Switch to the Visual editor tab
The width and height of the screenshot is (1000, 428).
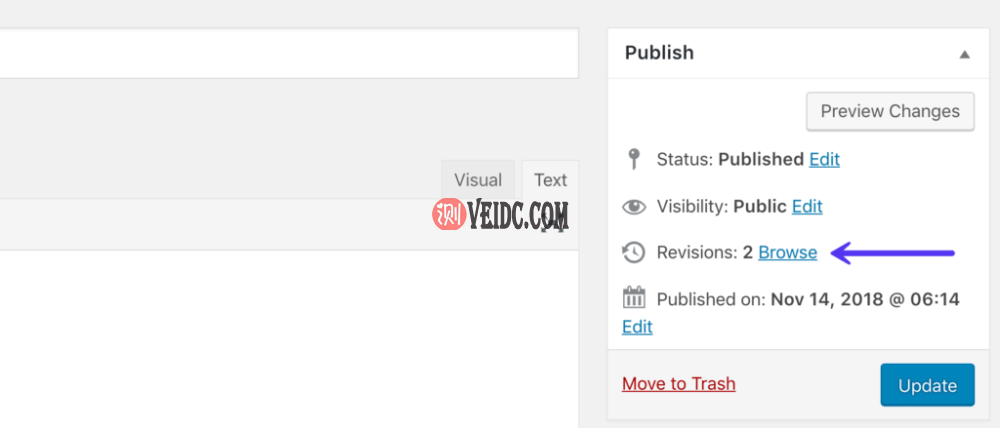click(x=477, y=180)
